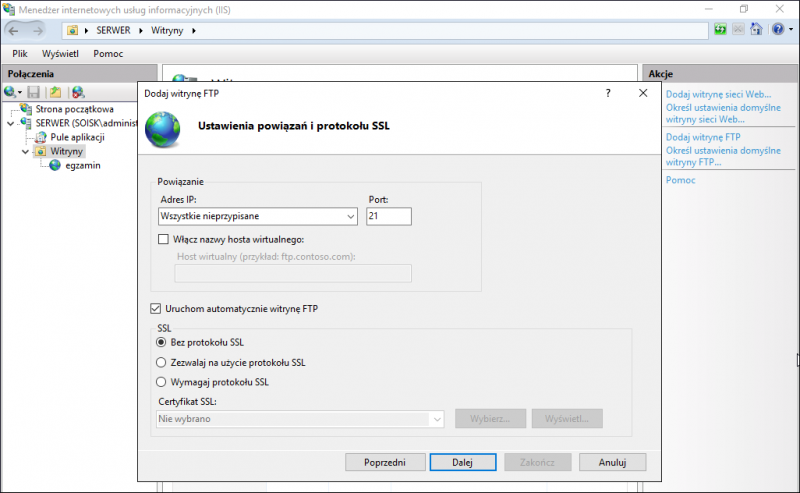Click the save disk icon in Połączenia toolbar
The height and width of the screenshot is (493, 800).
[34, 92]
